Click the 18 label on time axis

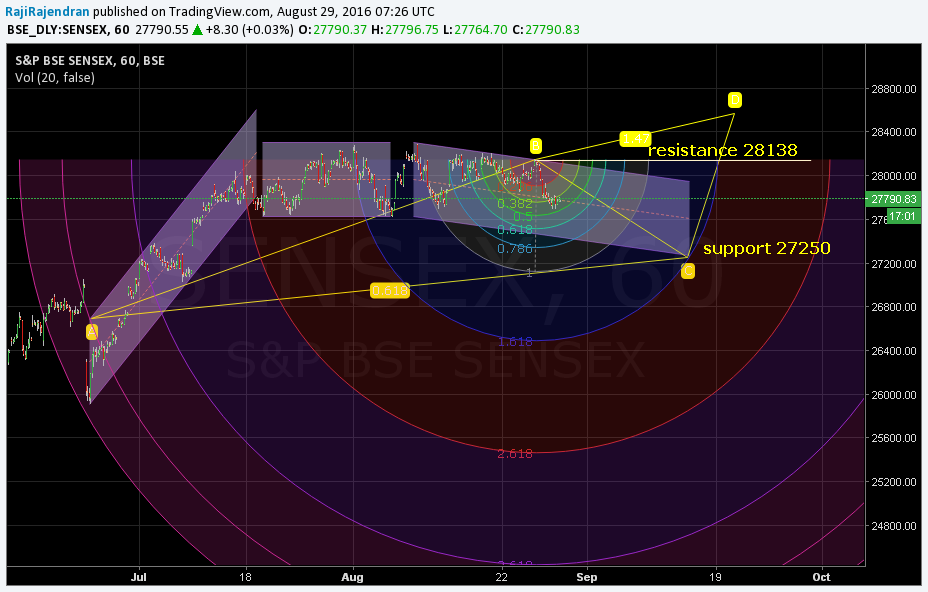click(x=246, y=577)
